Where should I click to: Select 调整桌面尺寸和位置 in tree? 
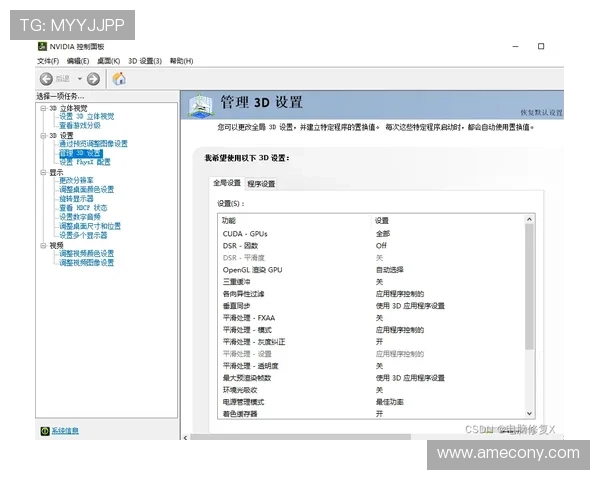tap(90, 226)
